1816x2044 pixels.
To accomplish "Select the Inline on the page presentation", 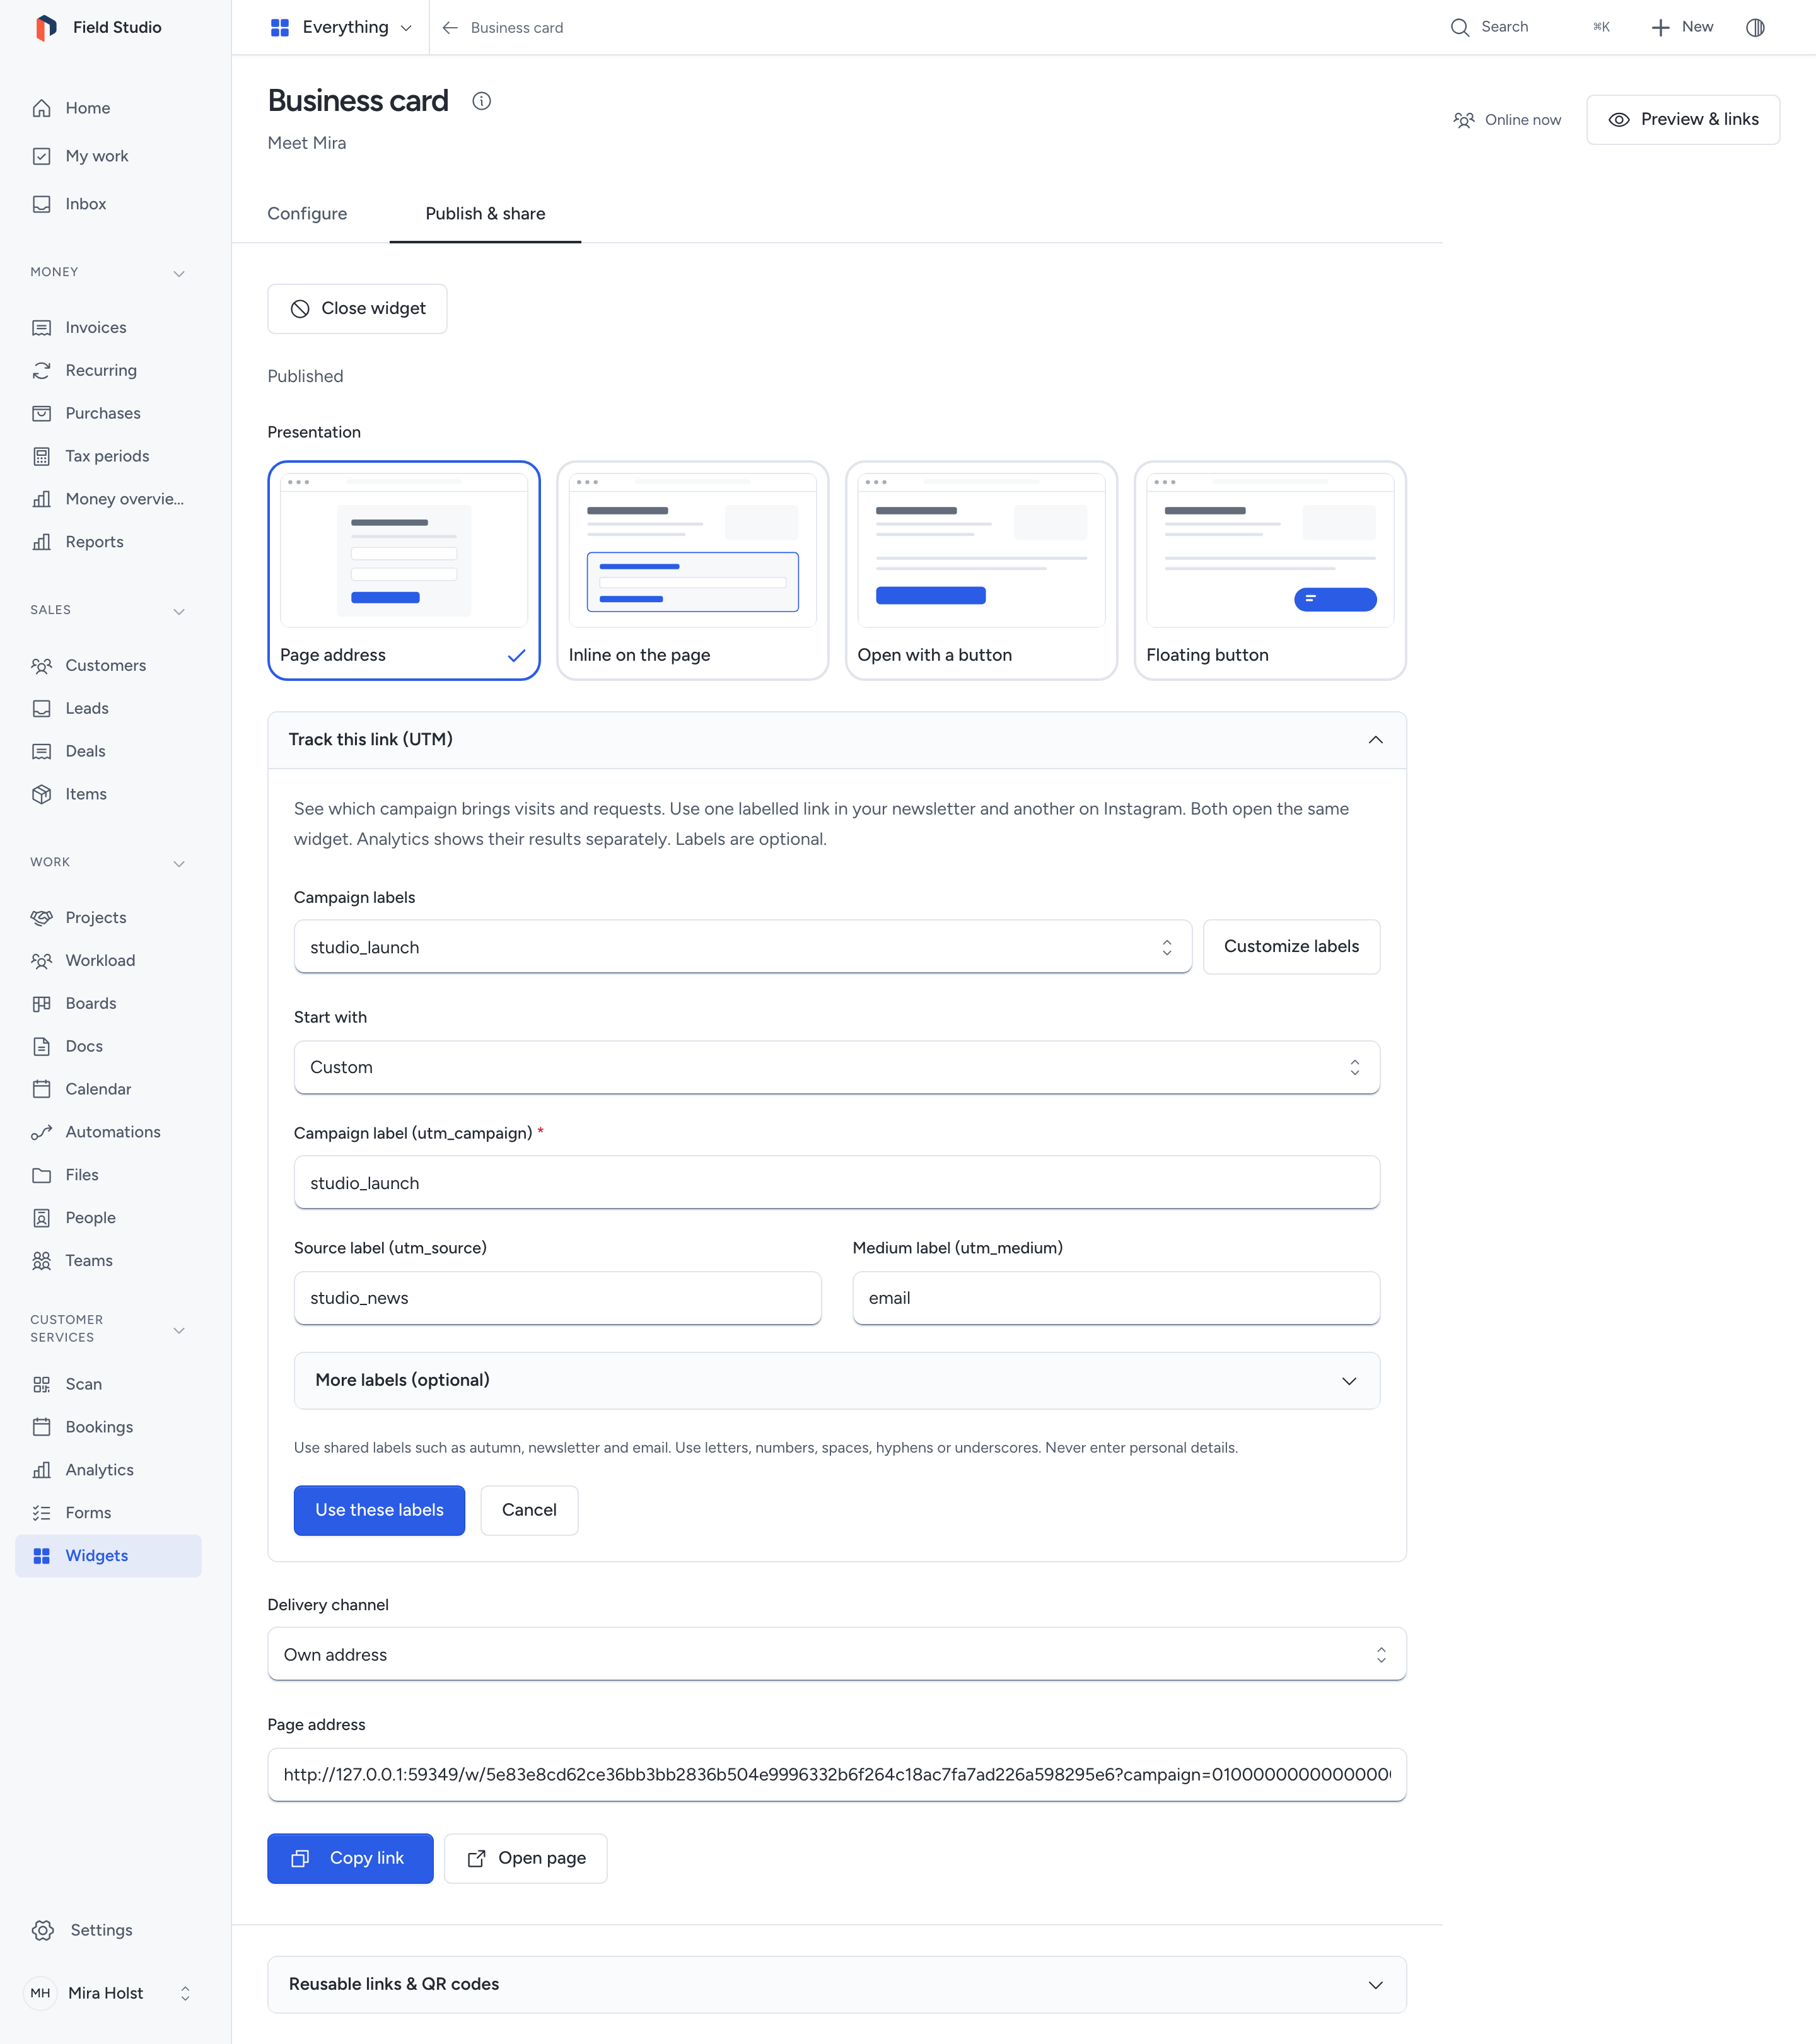I will click(x=692, y=570).
